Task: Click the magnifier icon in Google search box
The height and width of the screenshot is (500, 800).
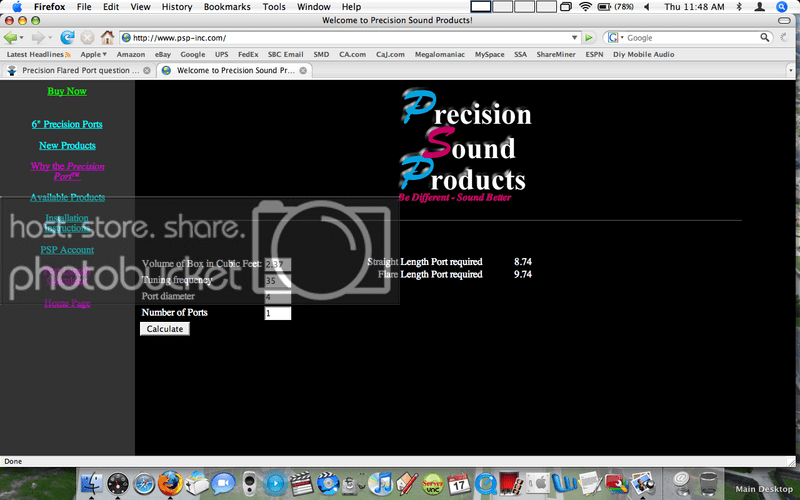Action: point(764,37)
